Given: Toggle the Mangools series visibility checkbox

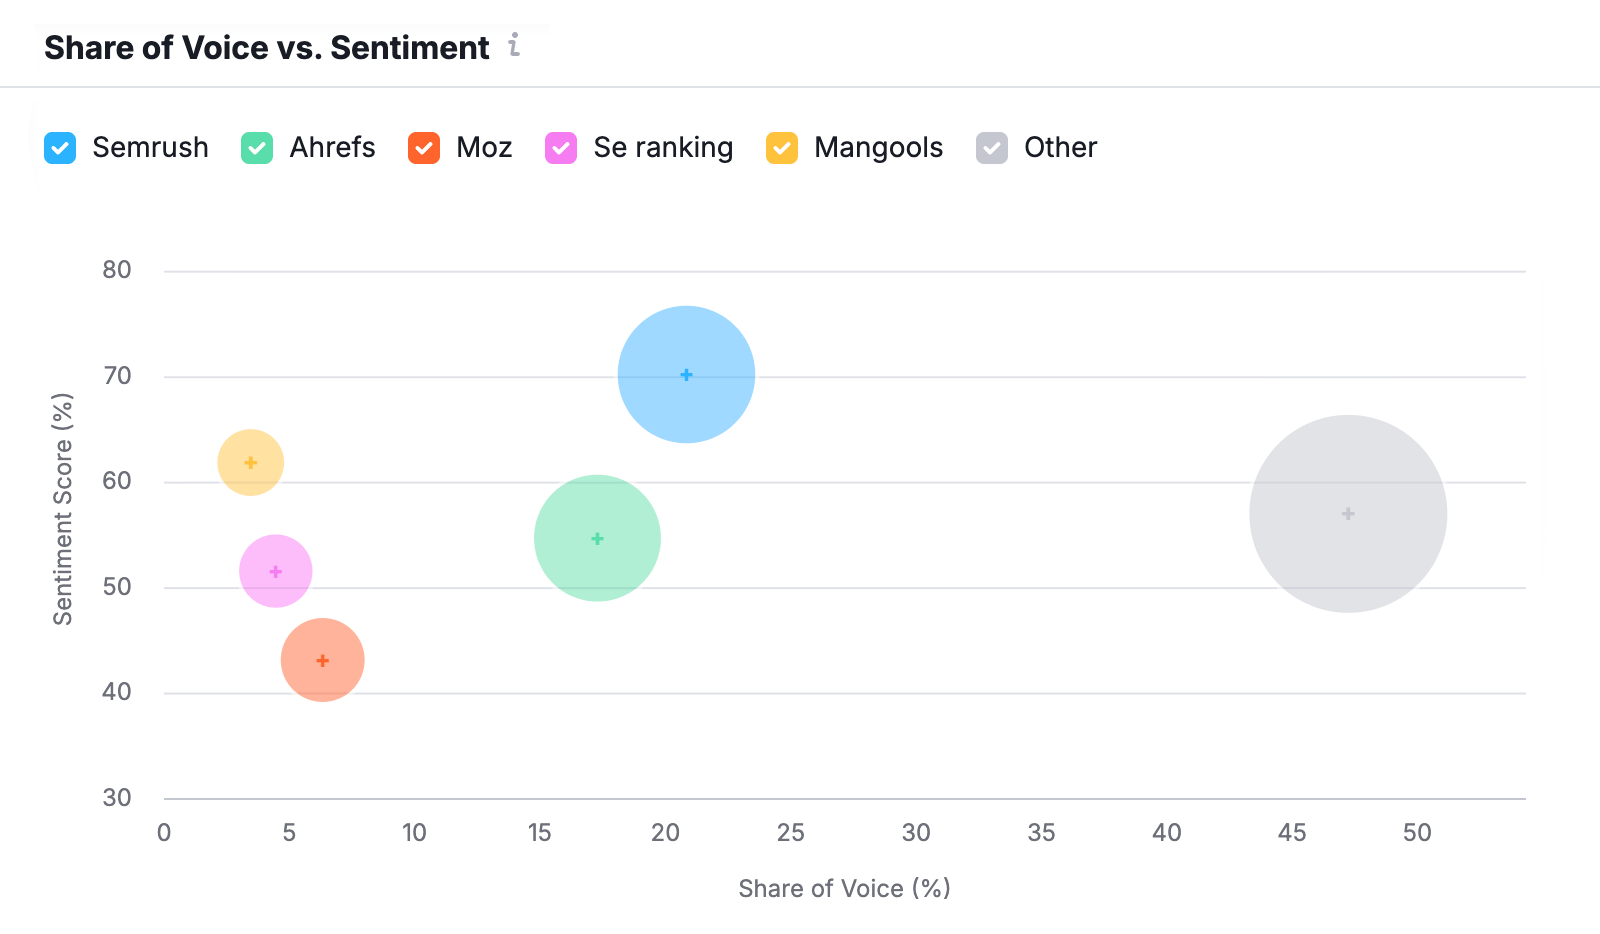Looking at the screenshot, I should pyautogui.click(x=781, y=147).
